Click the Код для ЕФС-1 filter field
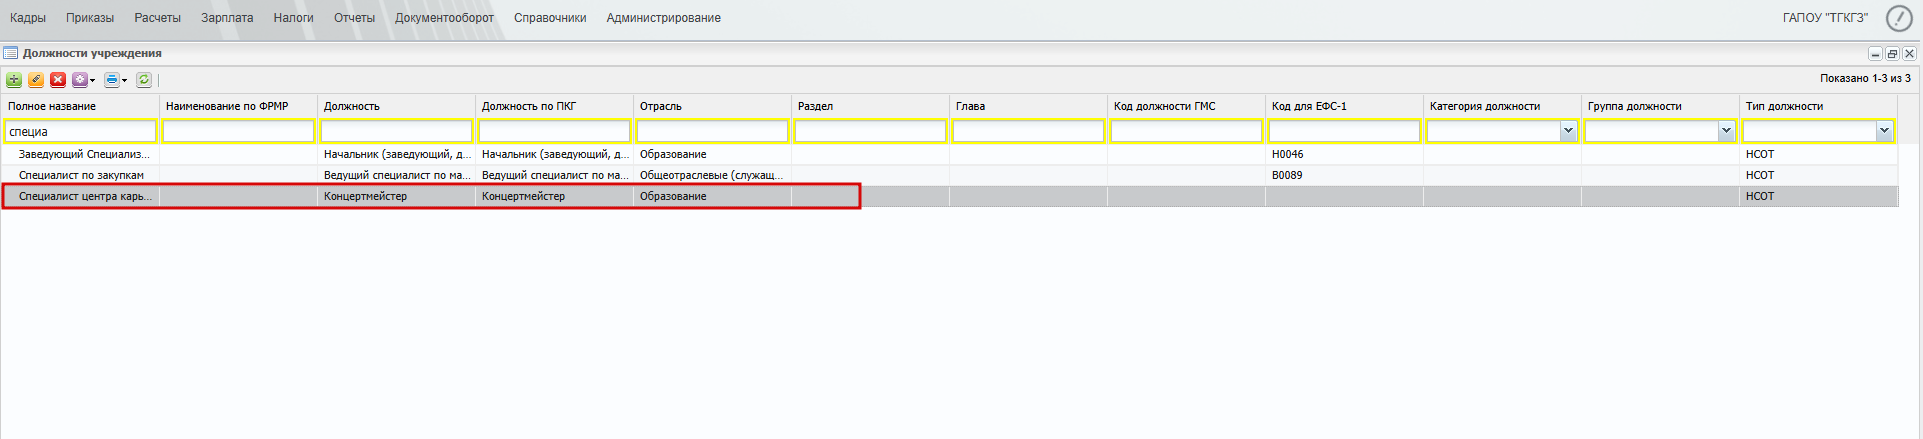Screen dimensions: 1923x439 click(1344, 131)
